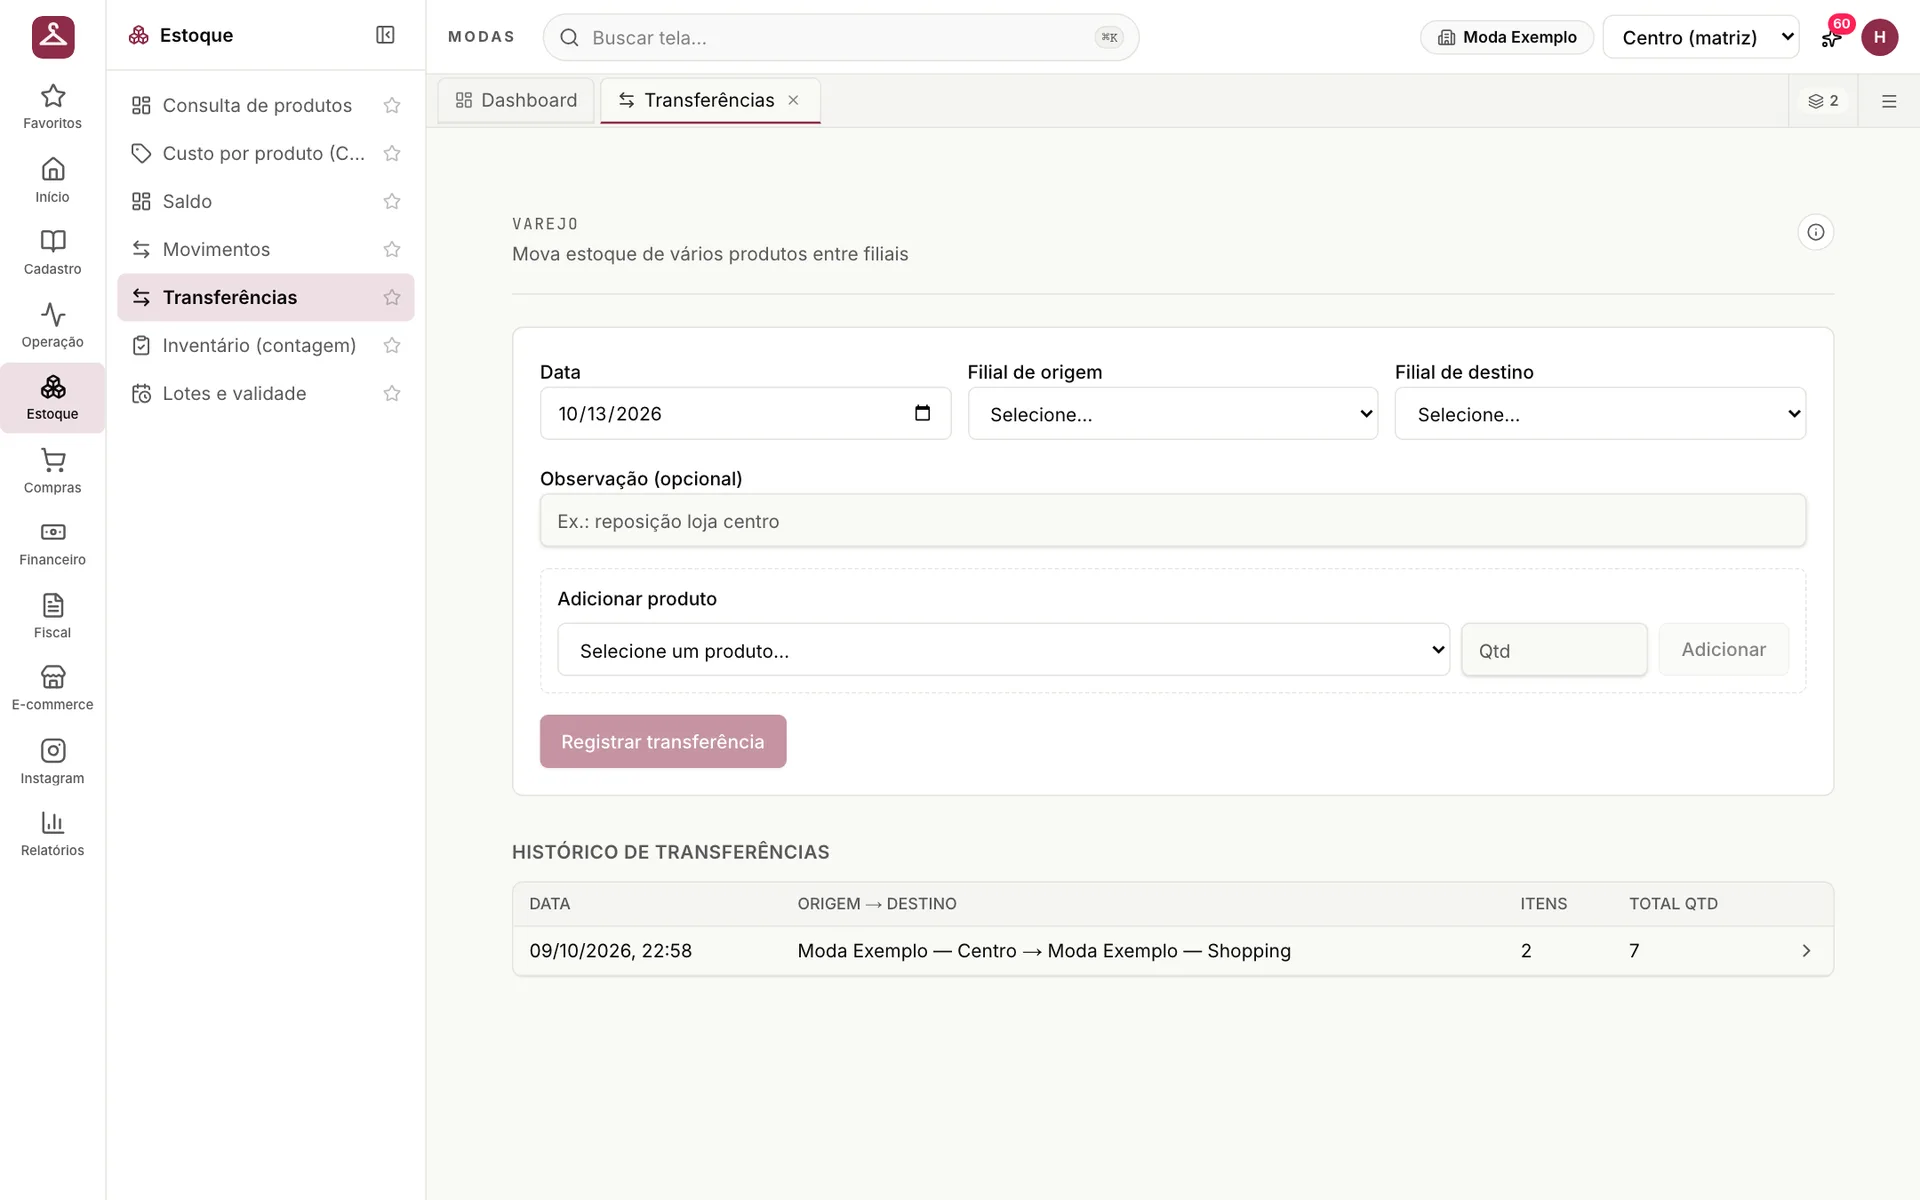Open the Cadastro section
This screenshot has width=1920, height=1200.
coord(52,252)
